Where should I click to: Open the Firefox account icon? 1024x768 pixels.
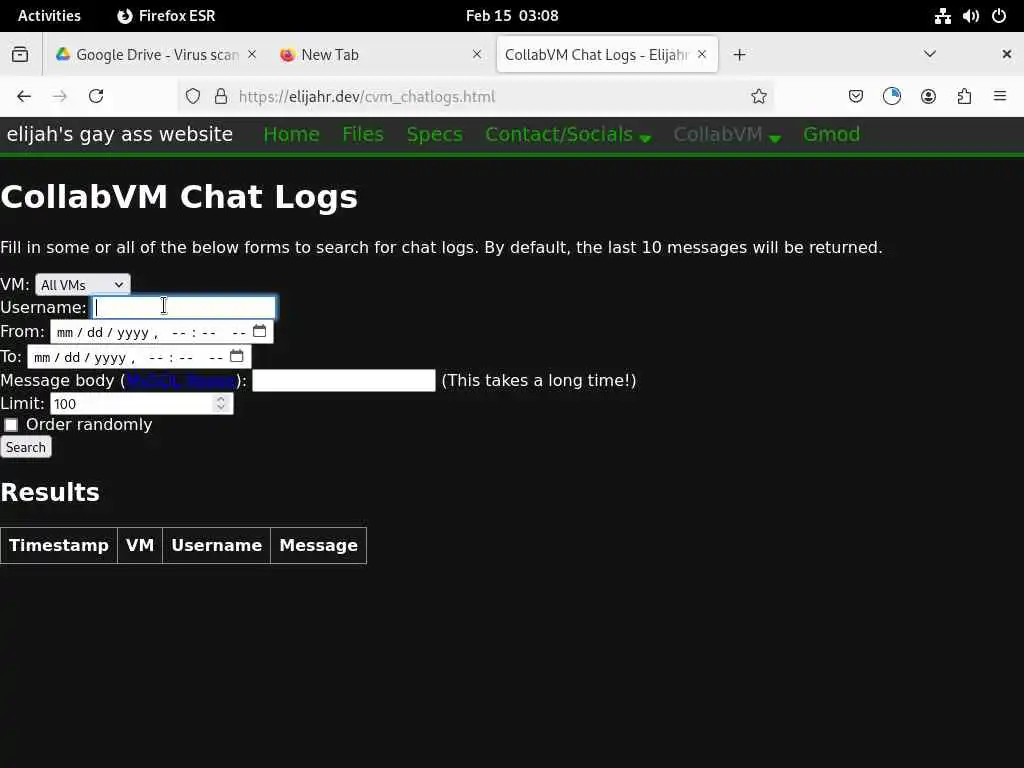928,97
